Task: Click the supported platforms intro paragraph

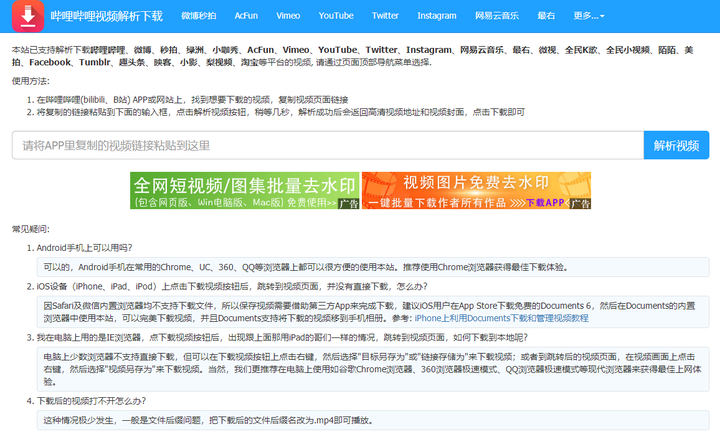Action: tap(353, 56)
